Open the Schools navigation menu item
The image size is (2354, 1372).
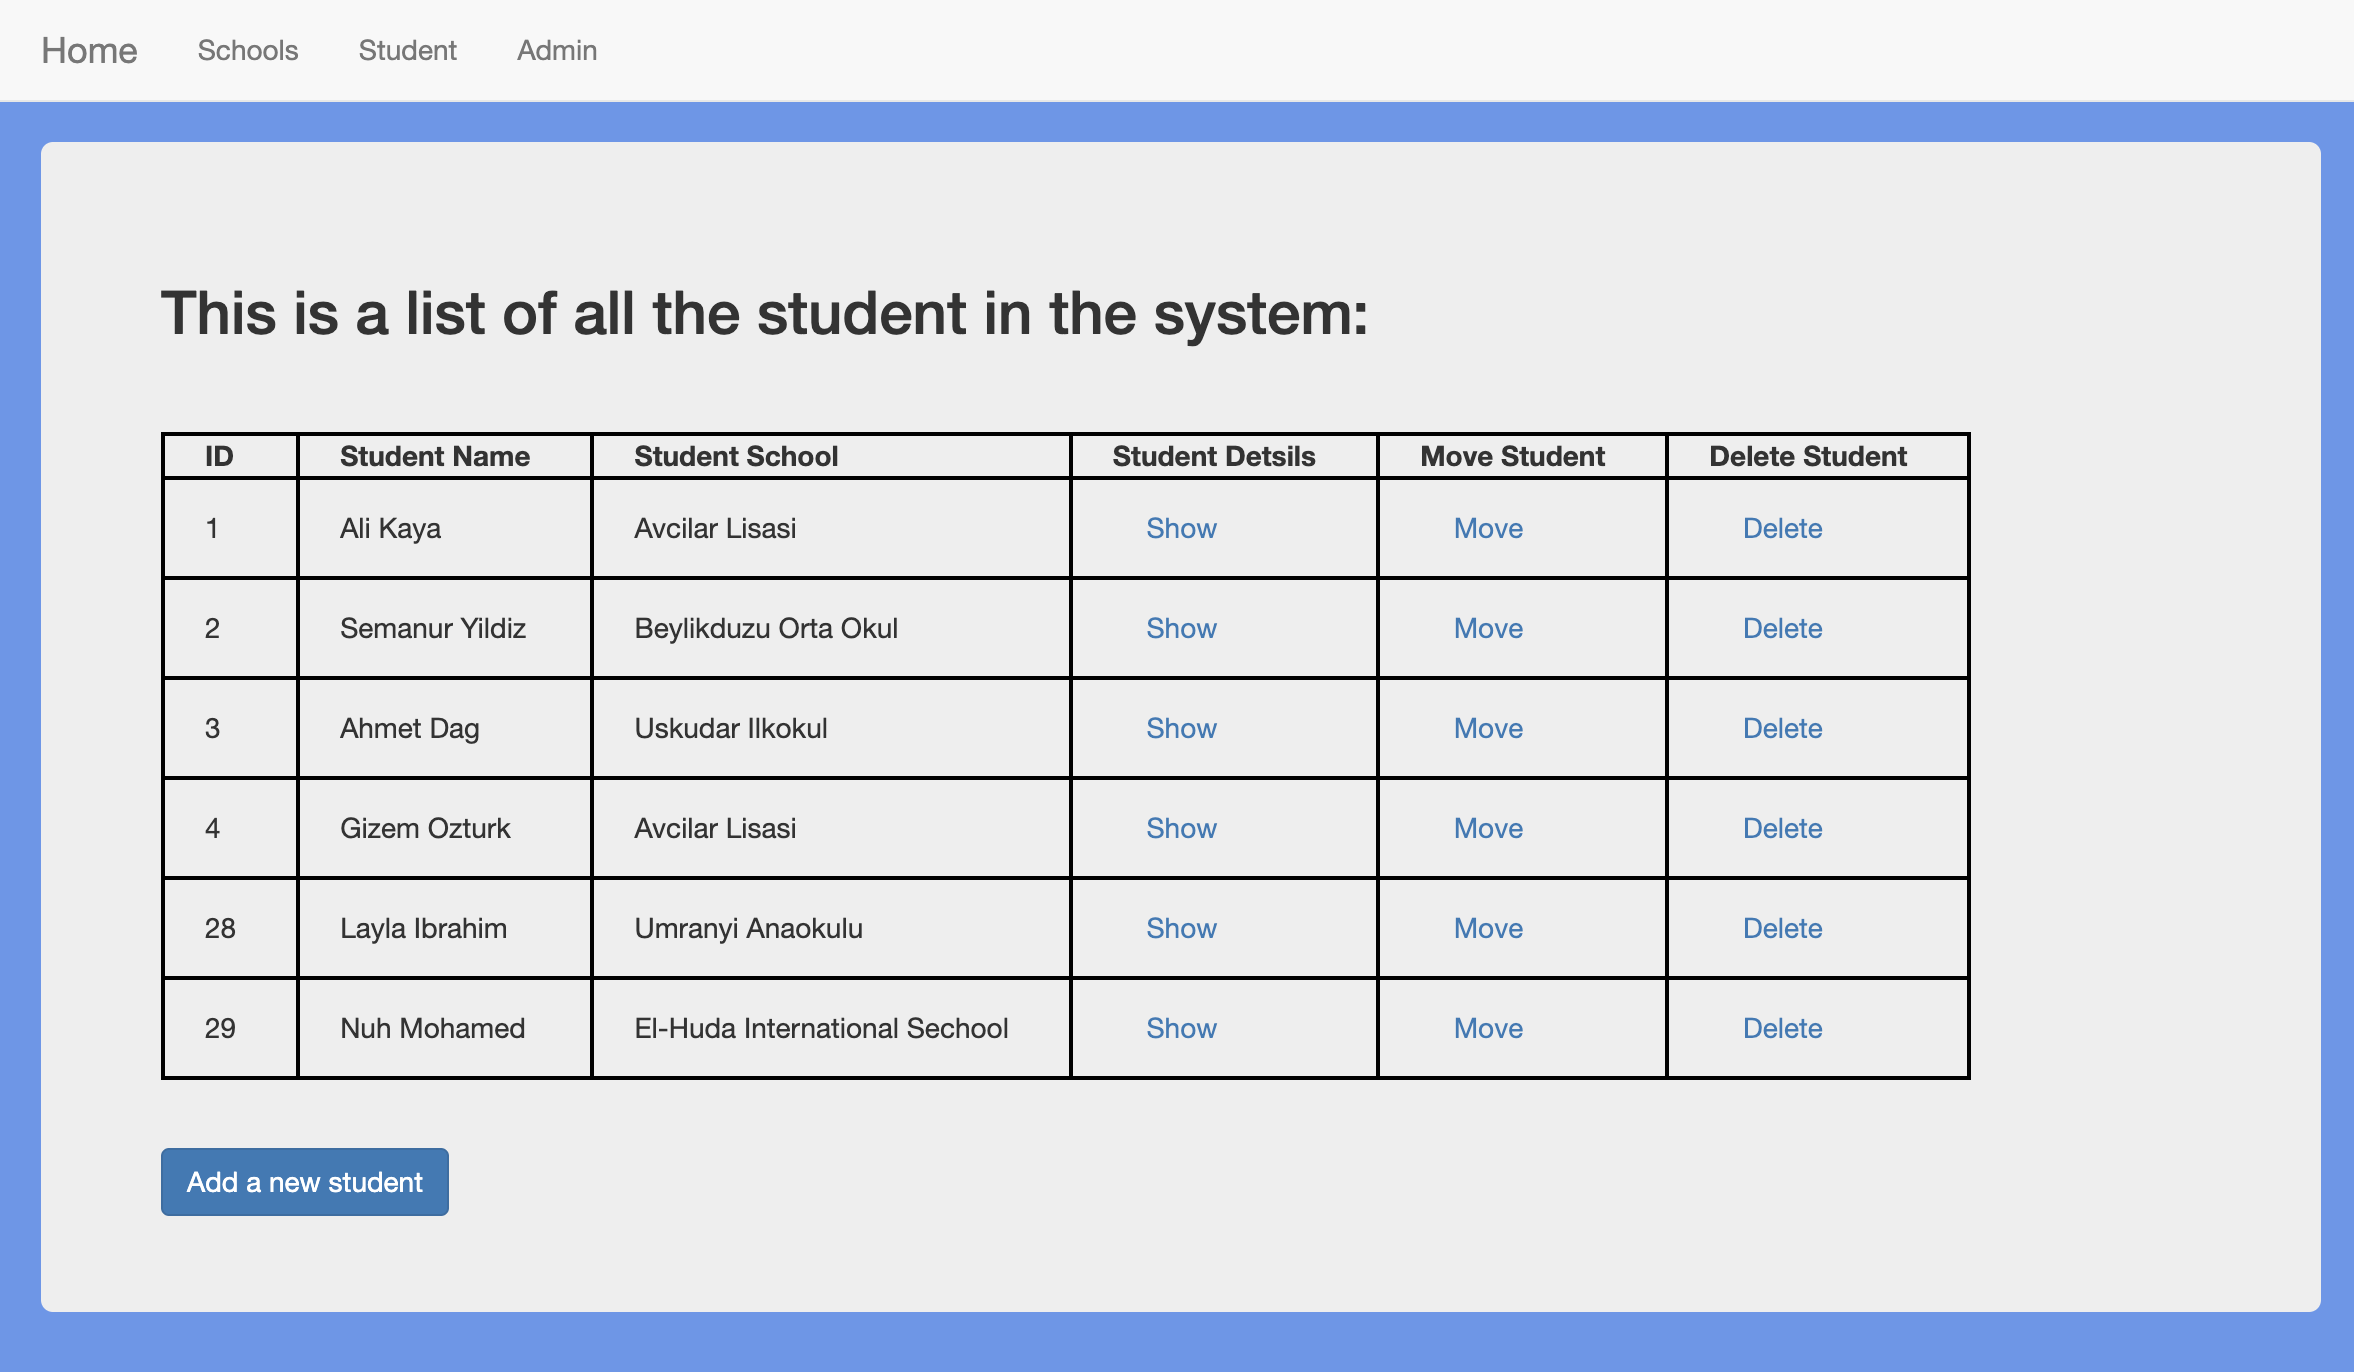pos(247,50)
